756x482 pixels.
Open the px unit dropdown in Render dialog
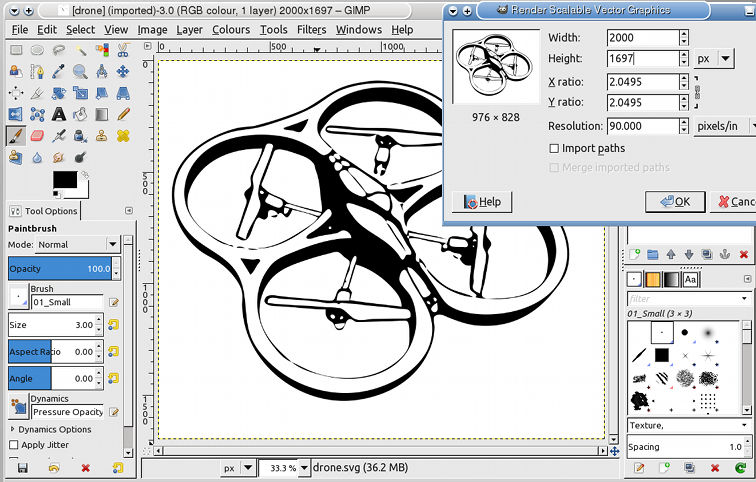[x=714, y=59]
